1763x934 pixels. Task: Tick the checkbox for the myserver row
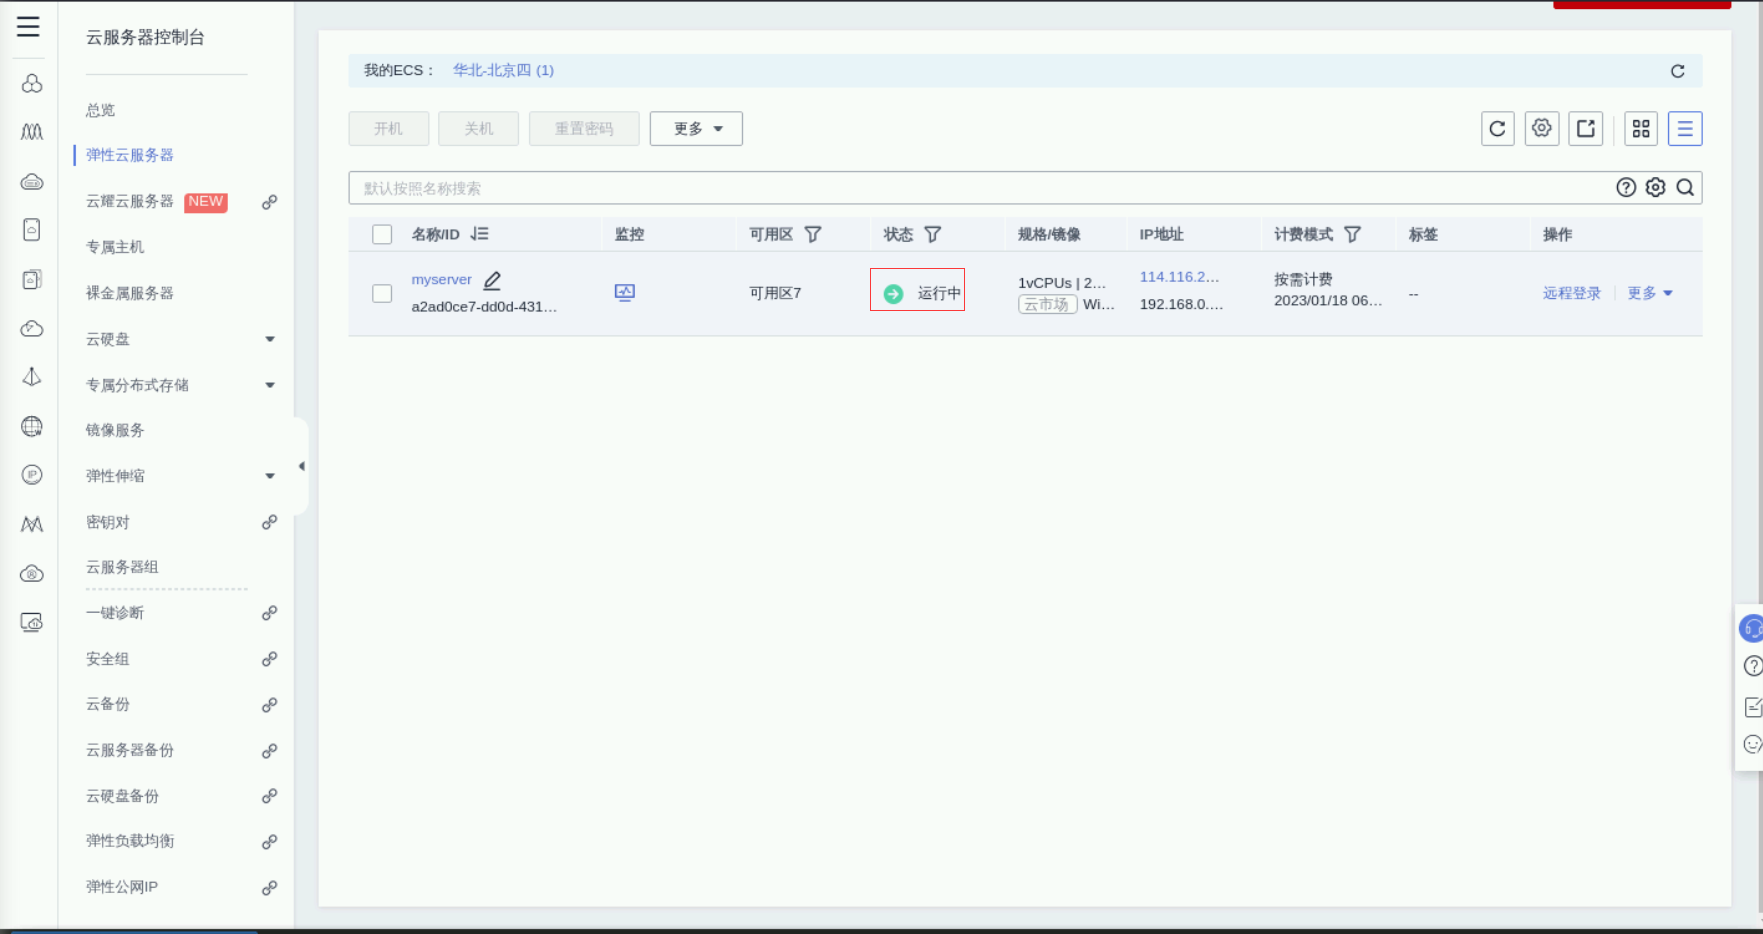(x=382, y=293)
